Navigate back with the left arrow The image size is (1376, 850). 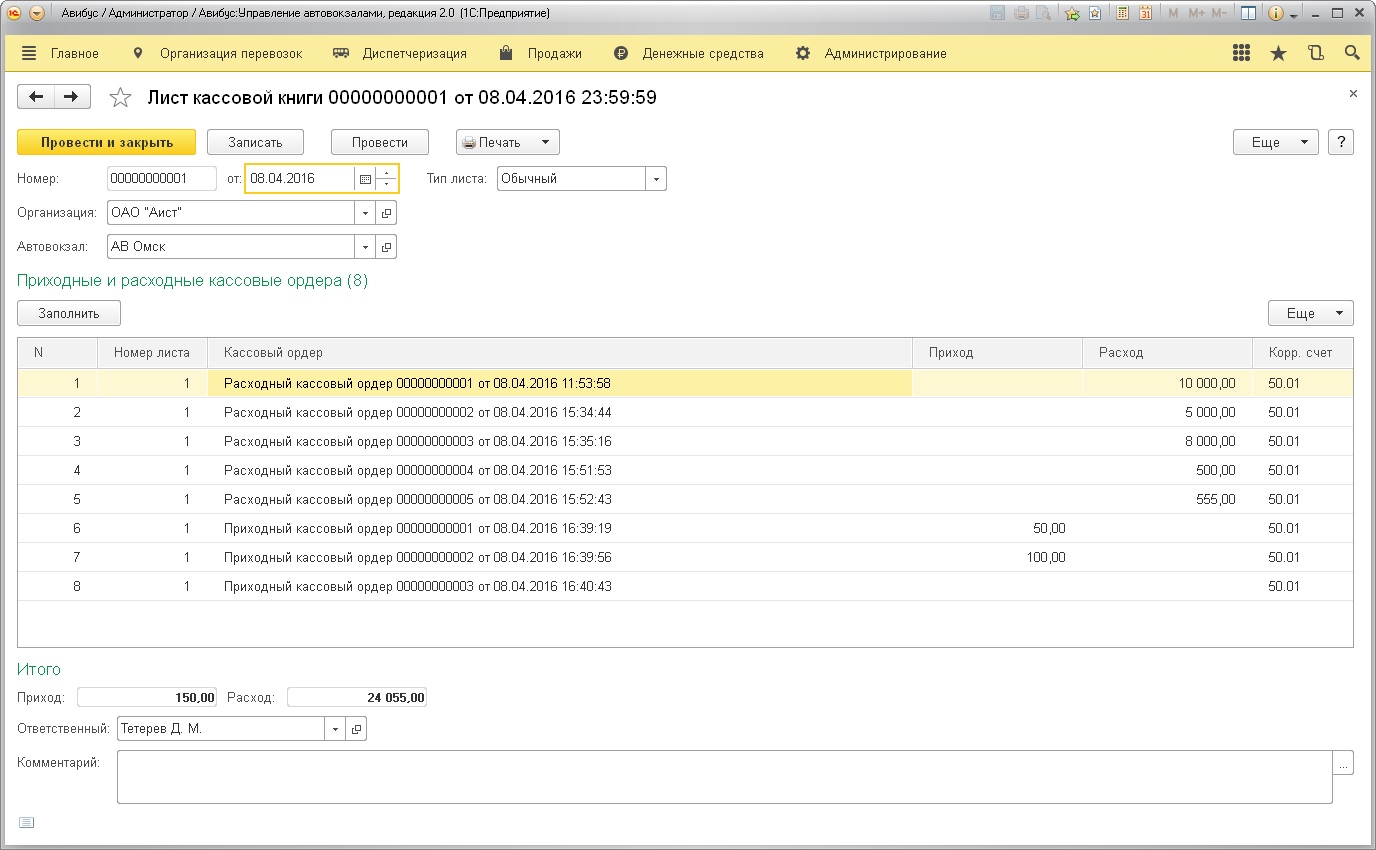point(37,97)
